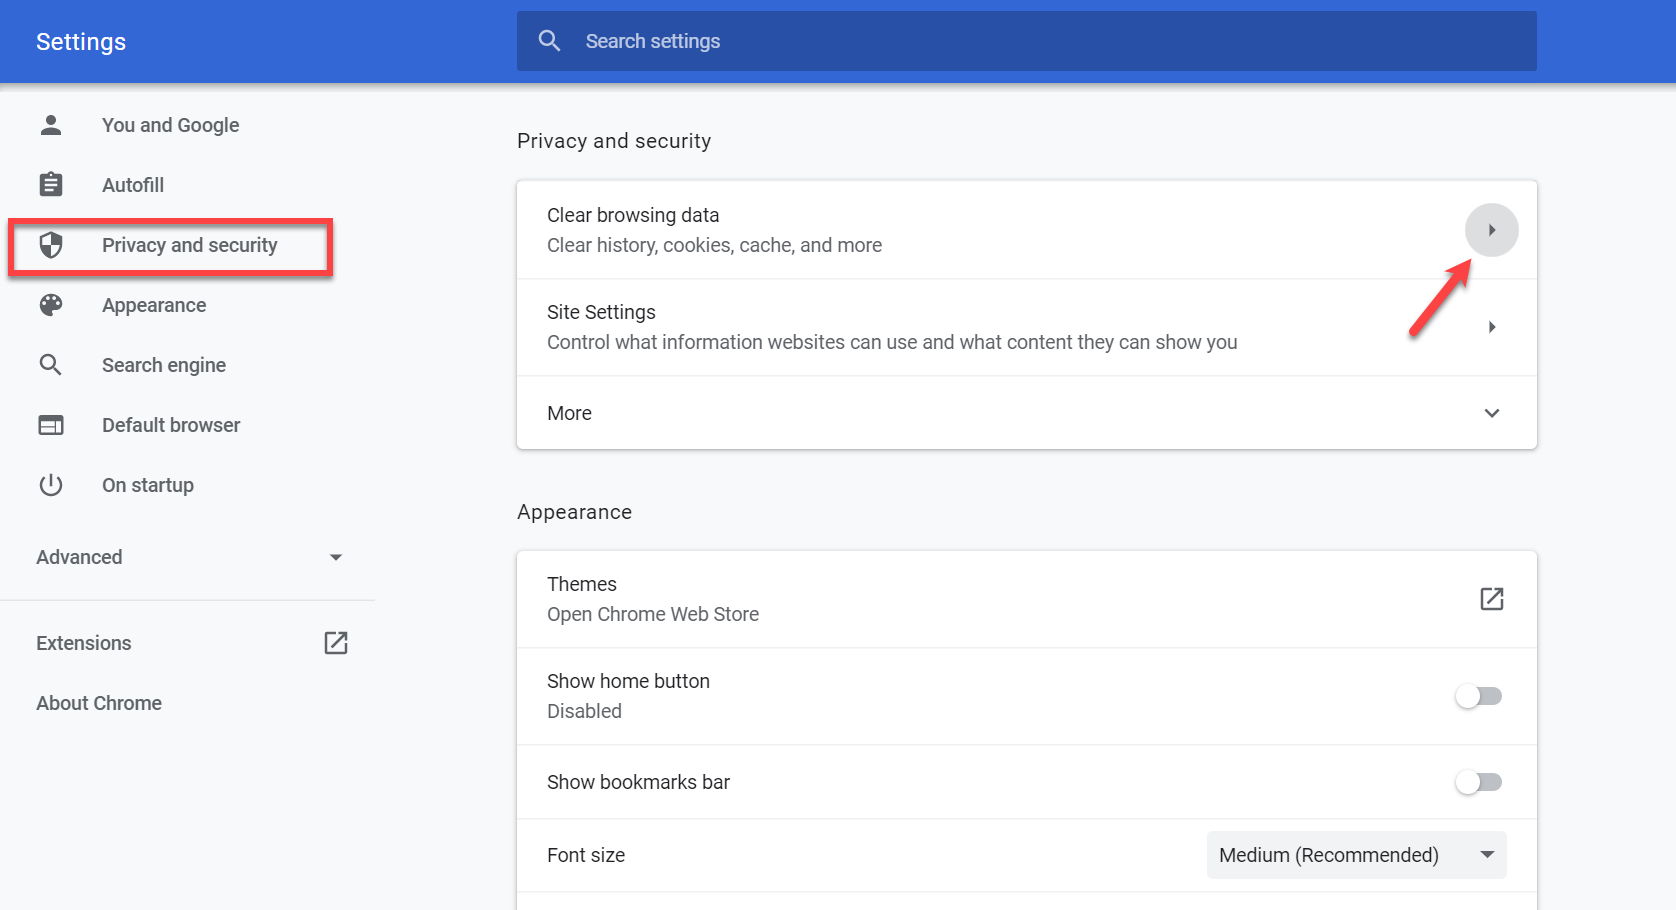Open Clear browsing data arrow button
Viewport: 1676px width, 910px height.
click(x=1491, y=230)
